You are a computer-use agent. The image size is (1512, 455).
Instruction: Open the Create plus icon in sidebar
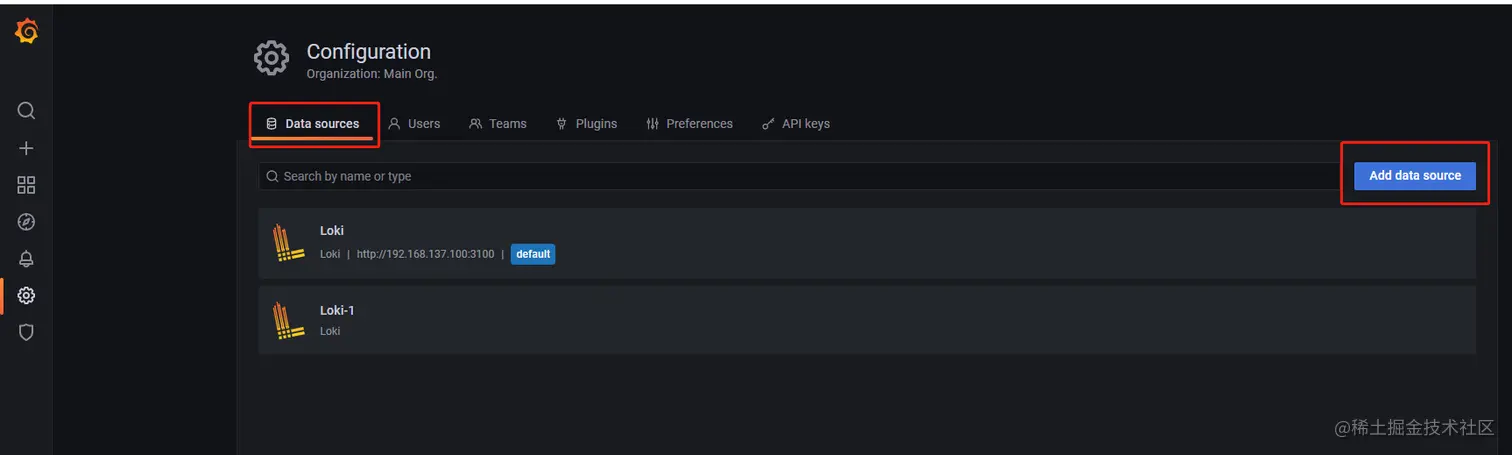27,148
